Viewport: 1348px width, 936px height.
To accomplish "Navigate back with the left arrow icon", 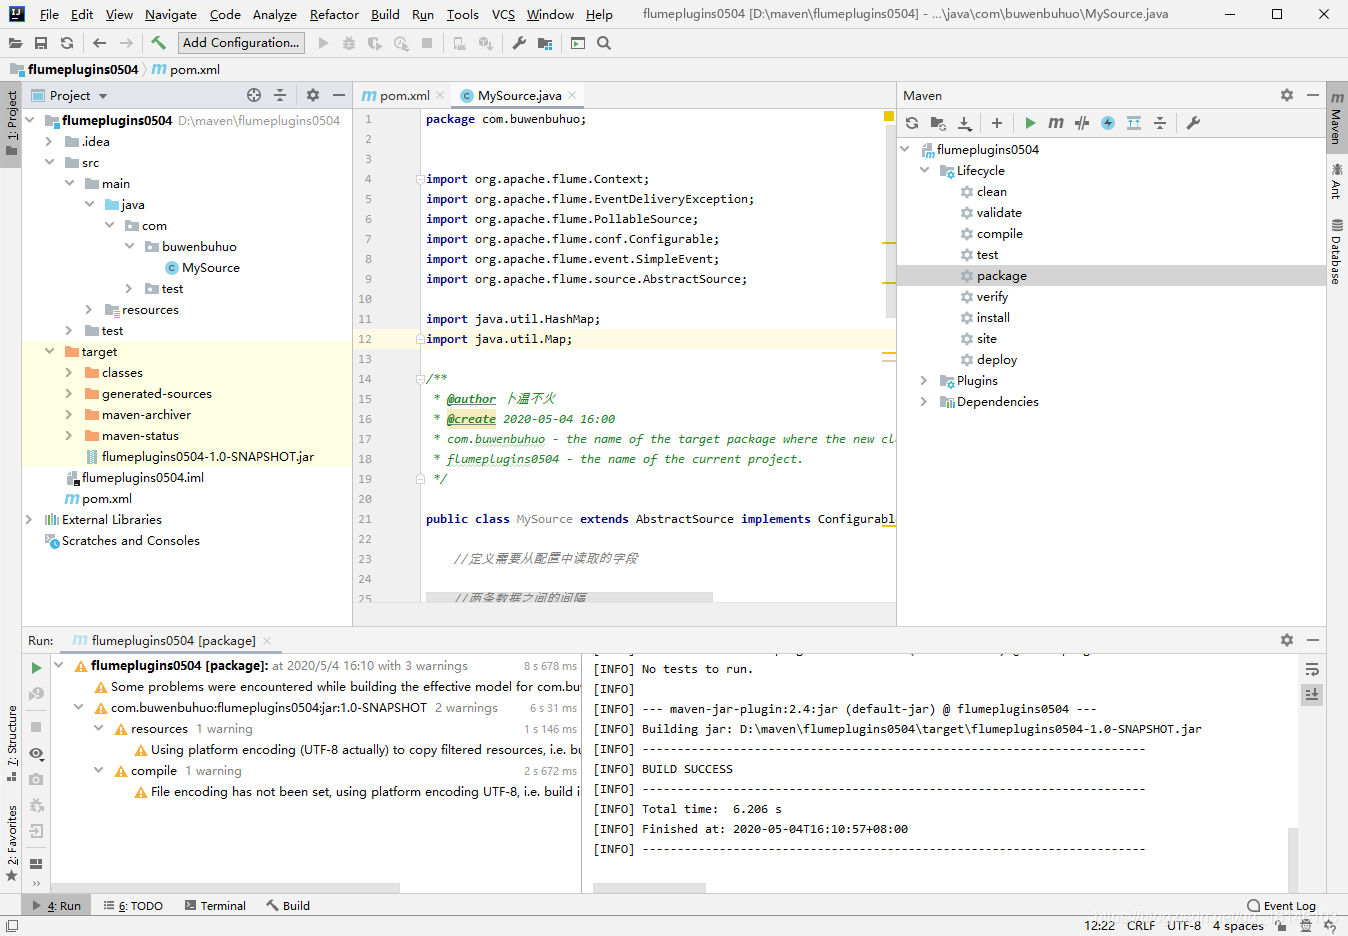I will coord(99,43).
